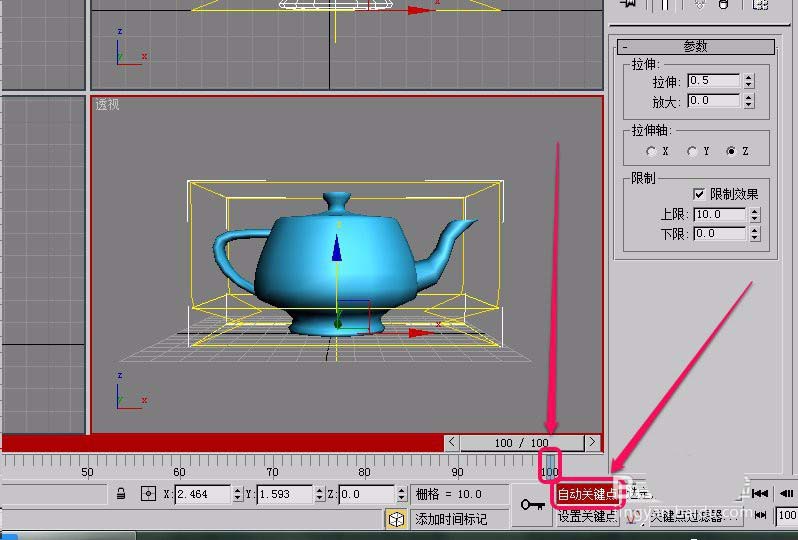The width and height of the screenshot is (798, 540).
Task: Click the X coordinate spinner arrows
Action: point(238,494)
